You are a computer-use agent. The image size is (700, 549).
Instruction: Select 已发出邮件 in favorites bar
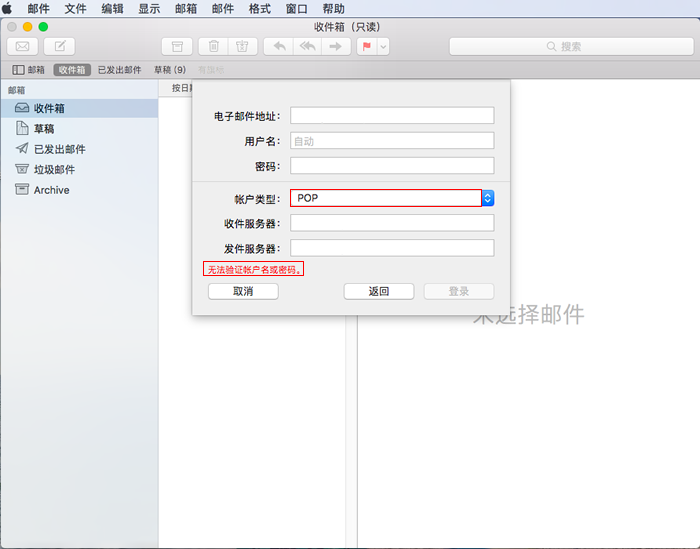120,70
